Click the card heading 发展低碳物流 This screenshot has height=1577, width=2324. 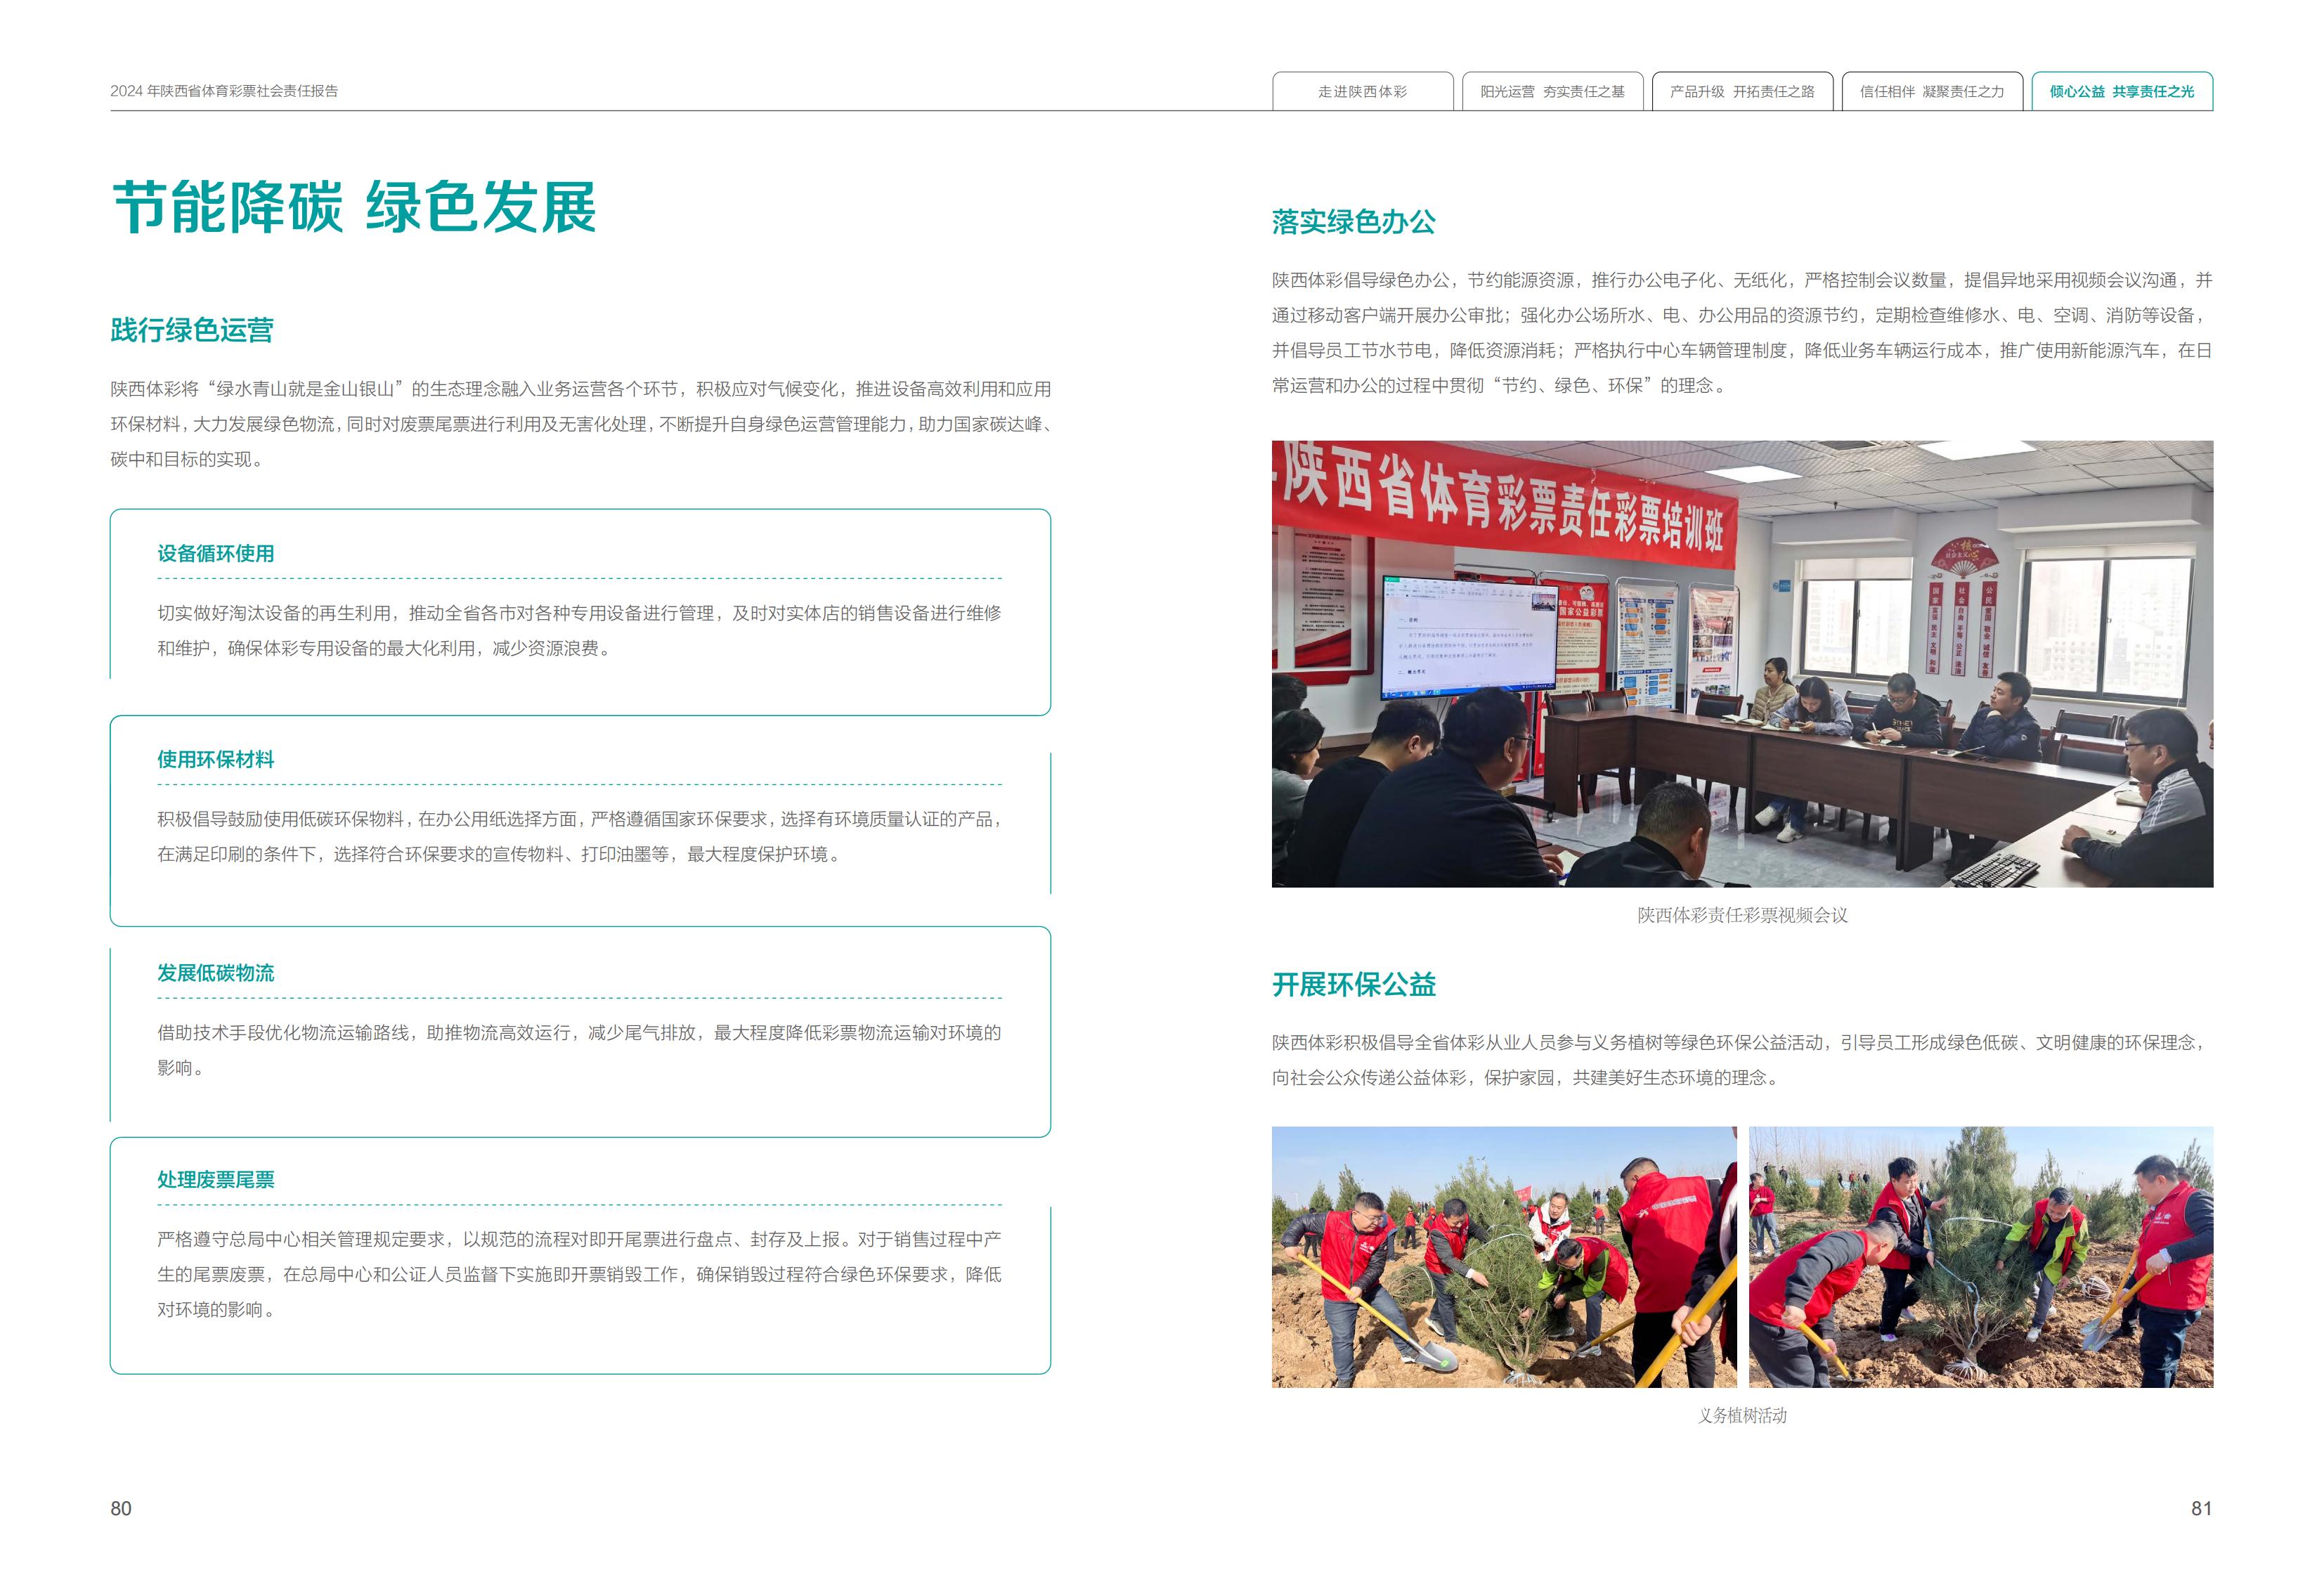(x=215, y=973)
